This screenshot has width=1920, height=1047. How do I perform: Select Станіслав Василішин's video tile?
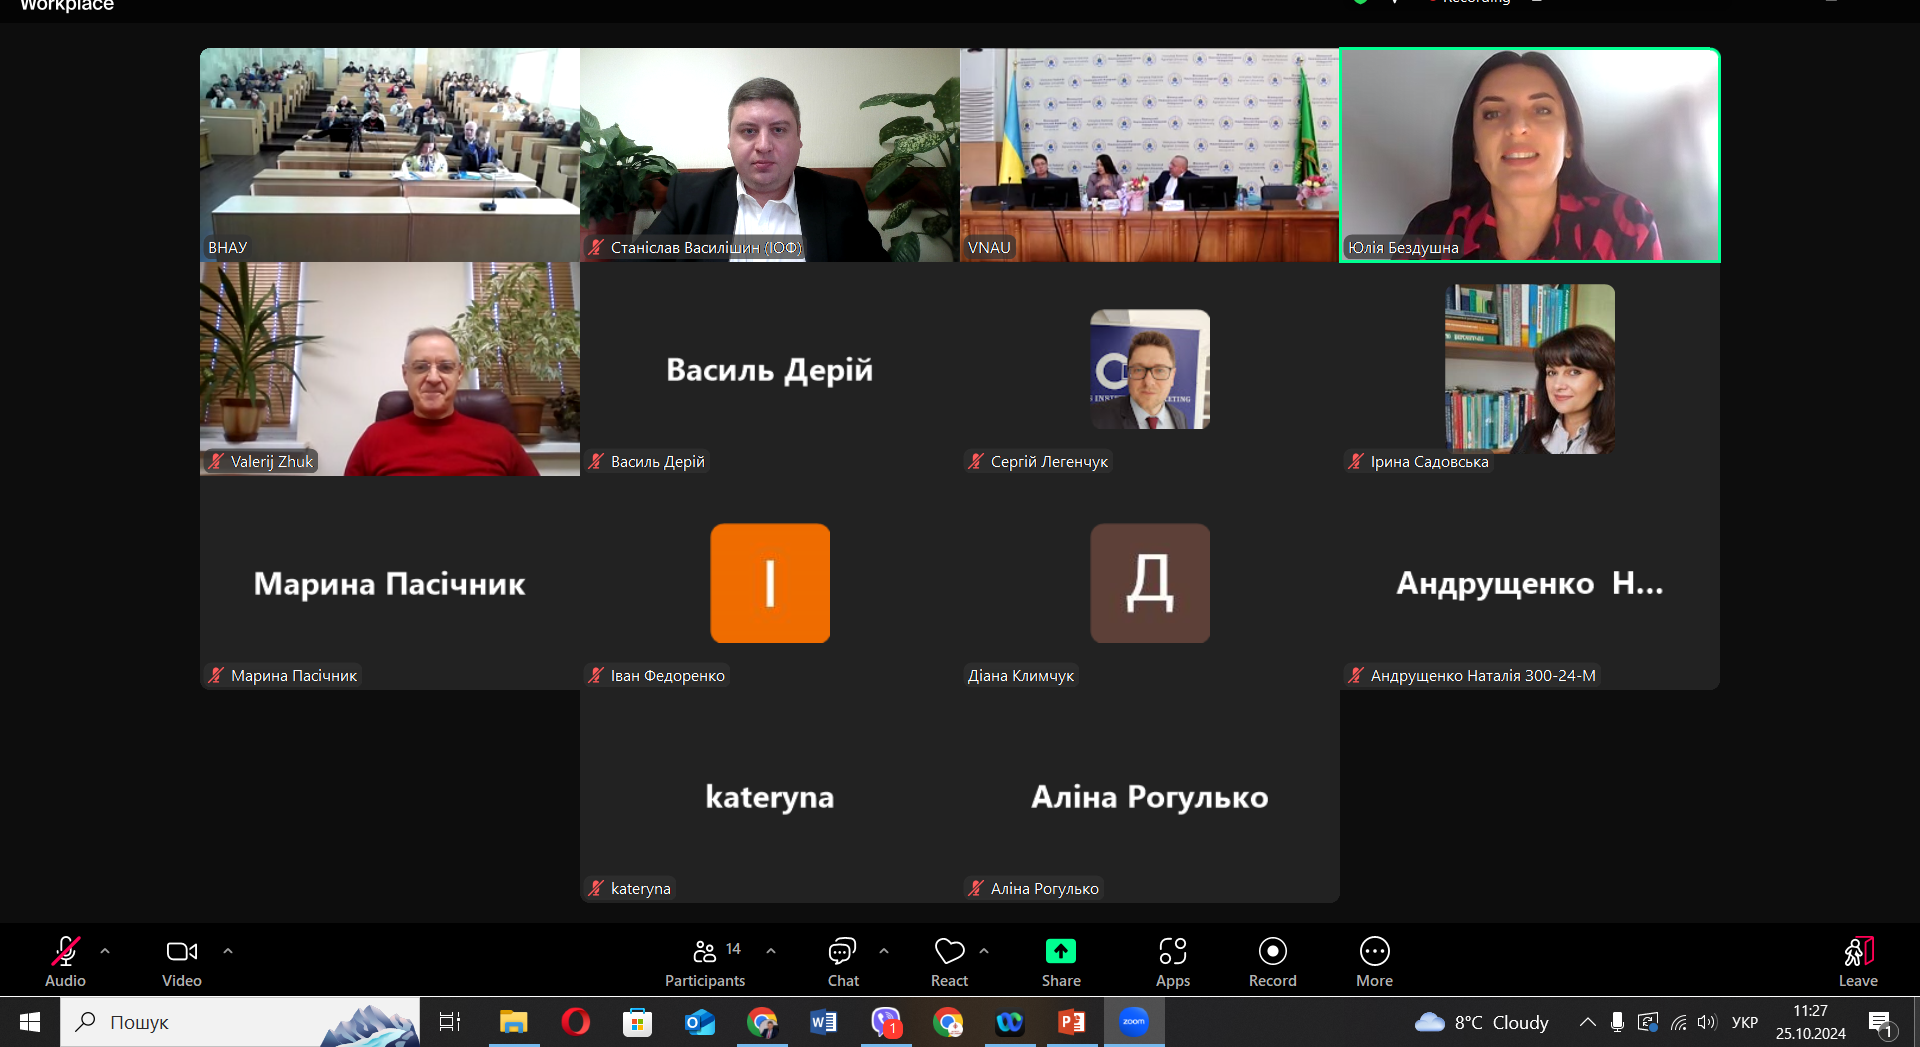coord(770,155)
